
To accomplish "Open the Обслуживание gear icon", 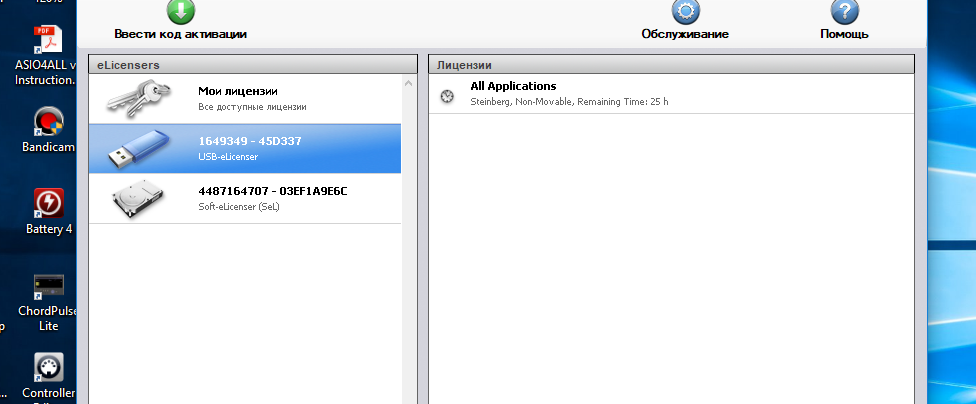I will (x=685, y=11).
